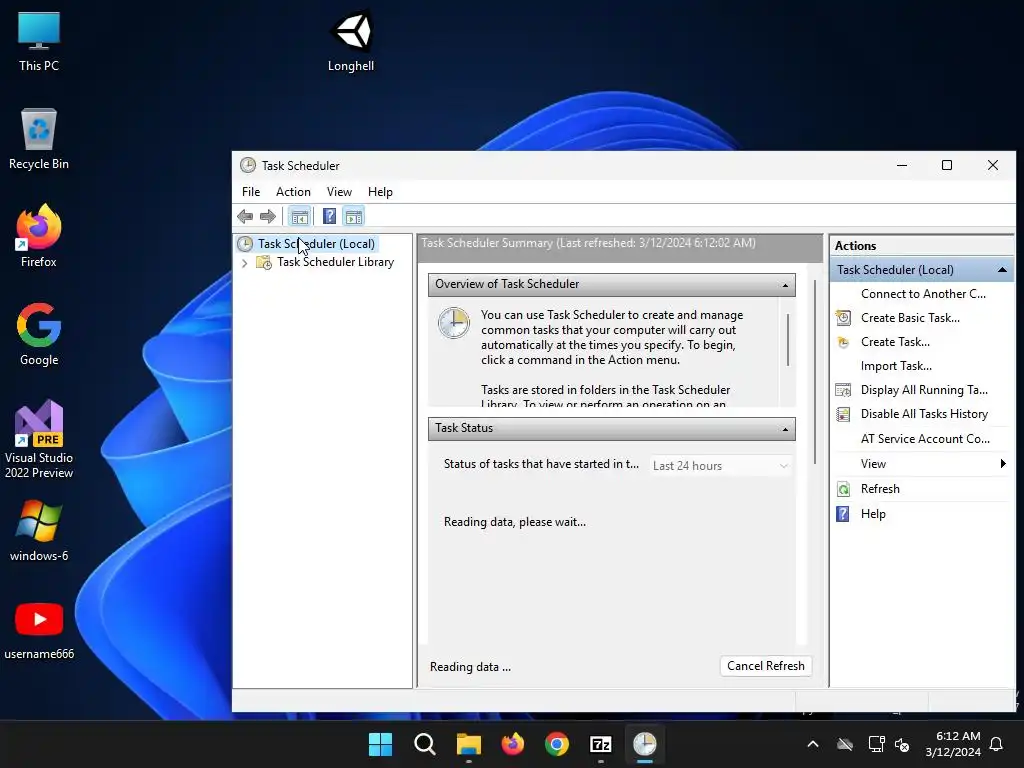Open the Action menu
The image size is (1024, 768).
coord(293,191)
